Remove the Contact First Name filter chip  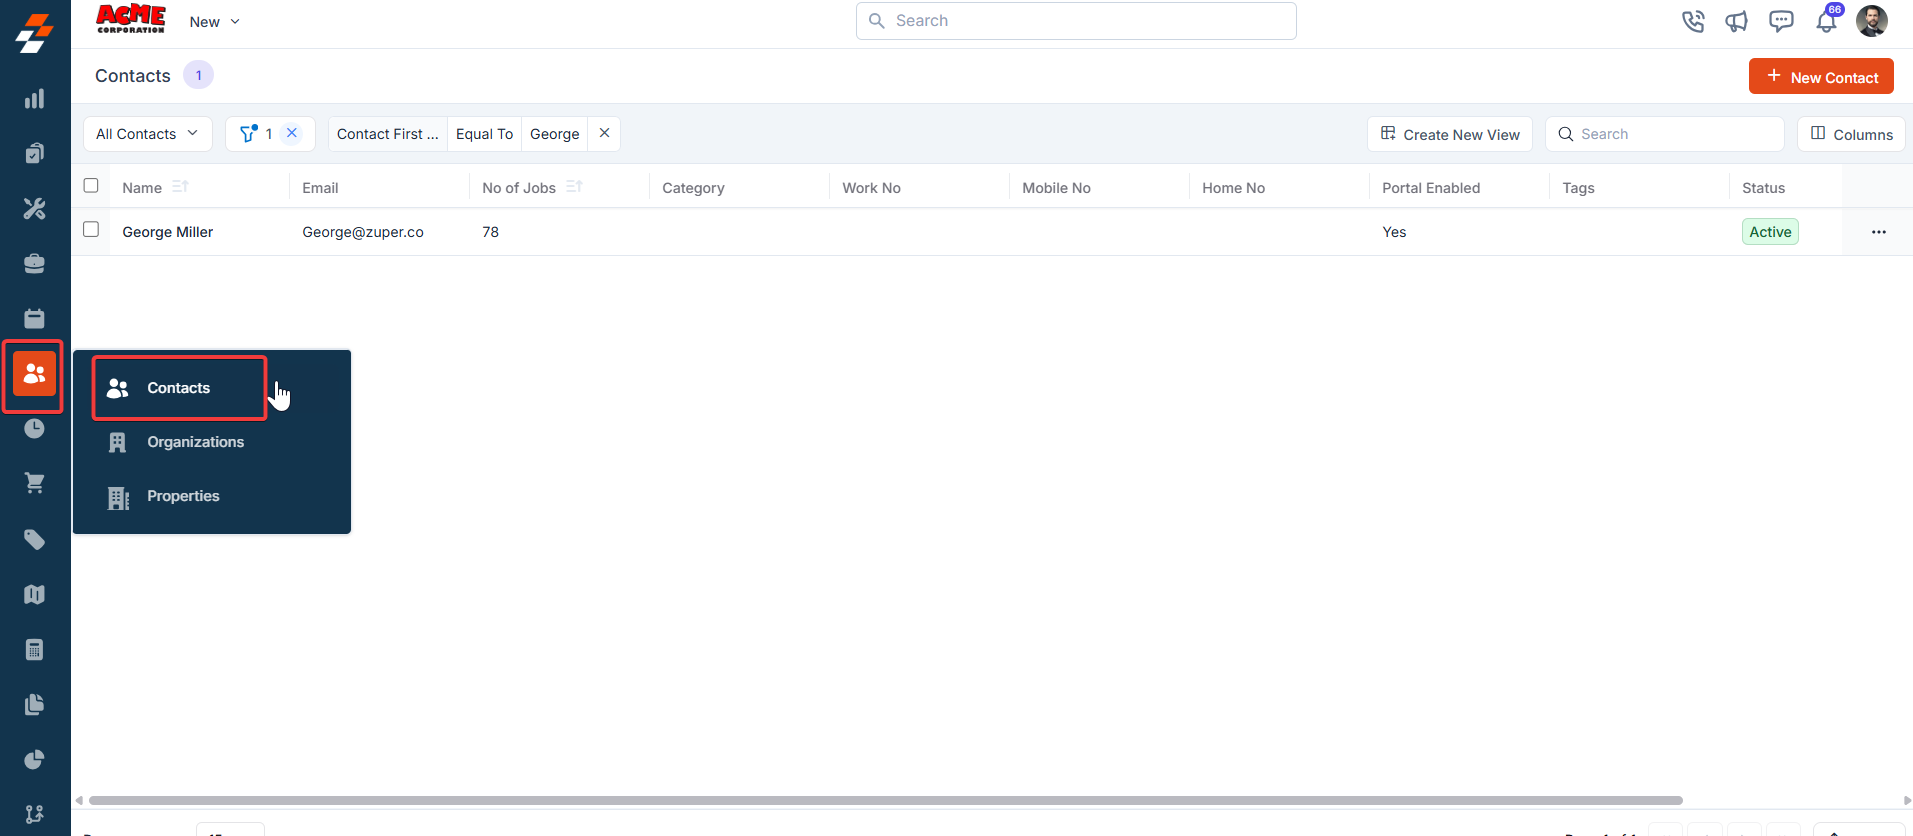(x=604, y=133)
